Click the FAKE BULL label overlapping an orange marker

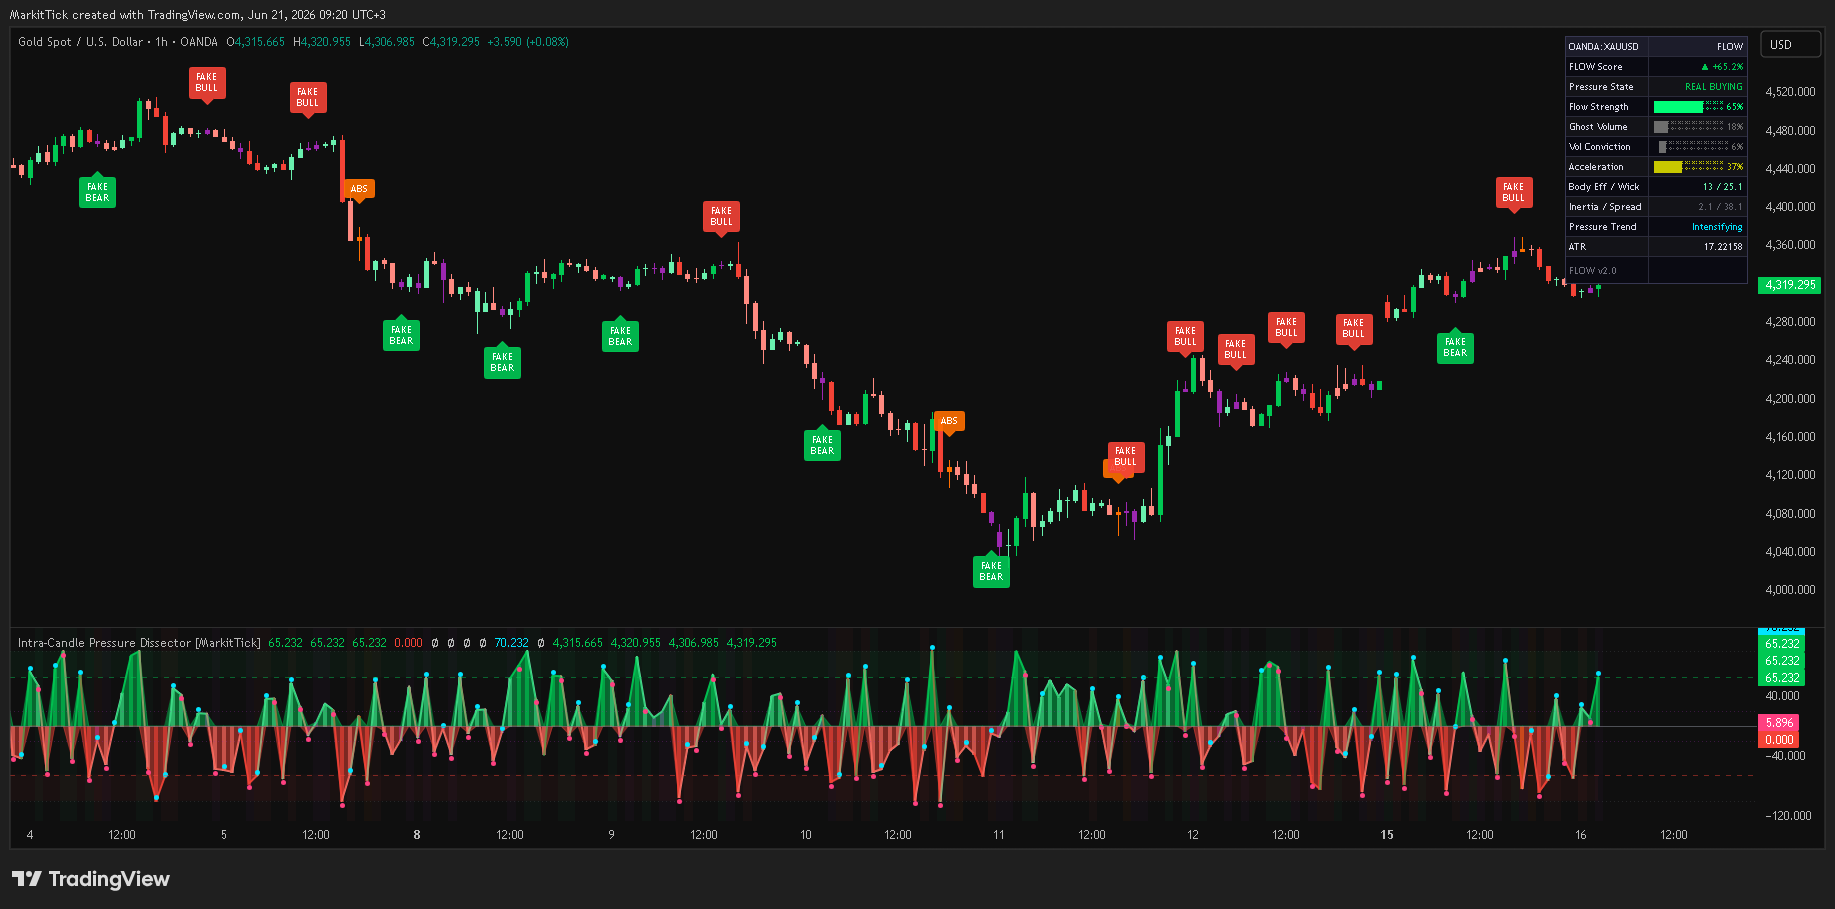1125,456
